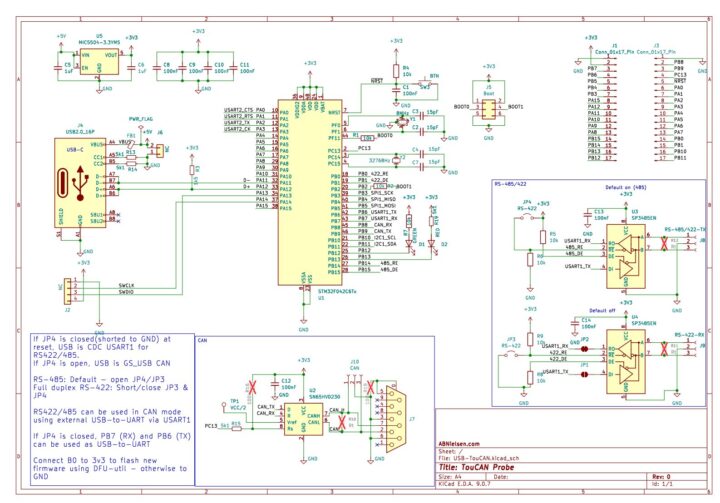Click the STM32F042C6Tx part name text
The width and height of the screenshot is (720, 503).
(338, 291)
